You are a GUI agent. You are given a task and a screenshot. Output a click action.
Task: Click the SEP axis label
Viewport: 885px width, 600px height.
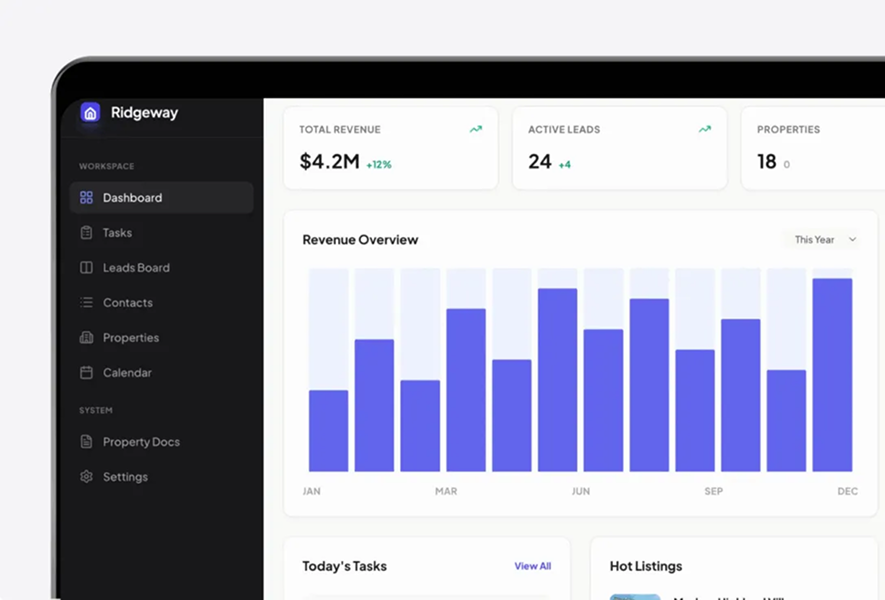tap(713, 491)
